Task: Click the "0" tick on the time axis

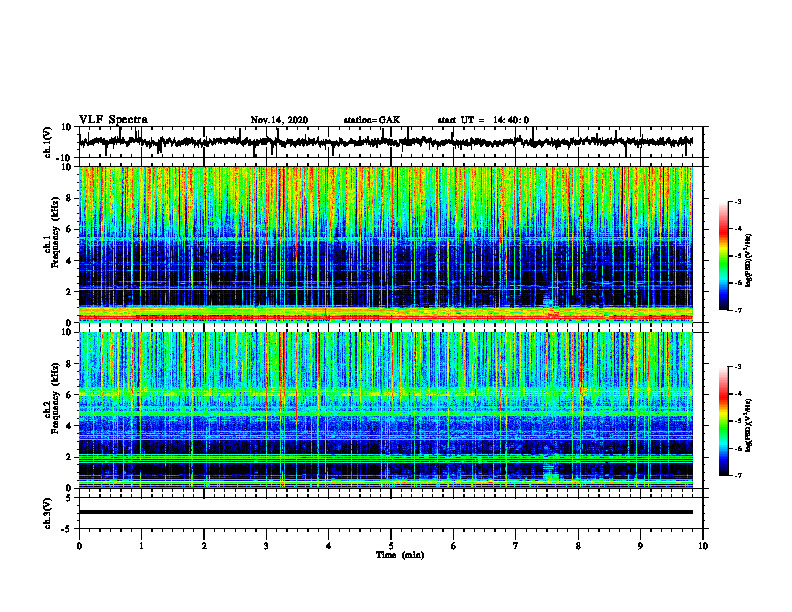Action: point(79,546)
